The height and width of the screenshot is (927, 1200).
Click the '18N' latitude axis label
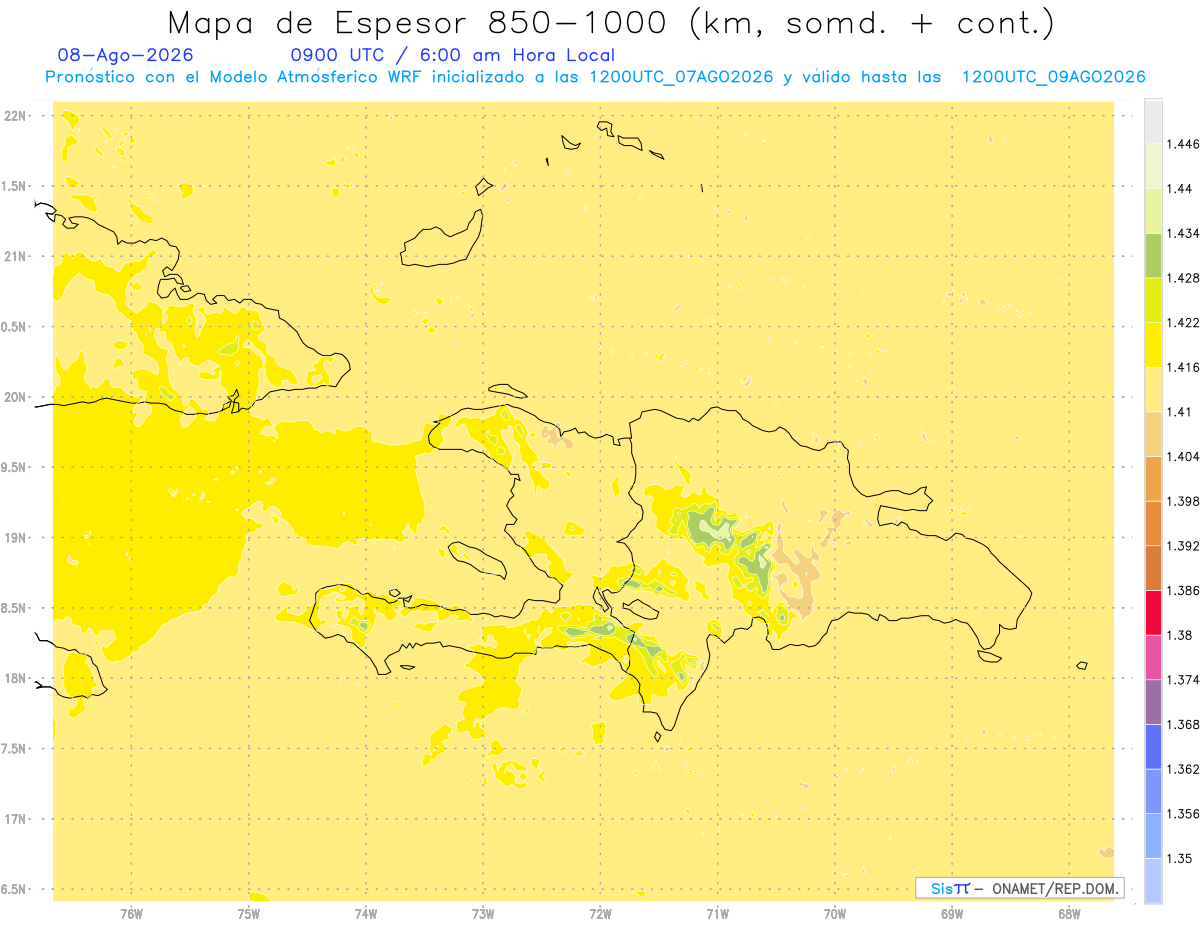click(16, 678)
